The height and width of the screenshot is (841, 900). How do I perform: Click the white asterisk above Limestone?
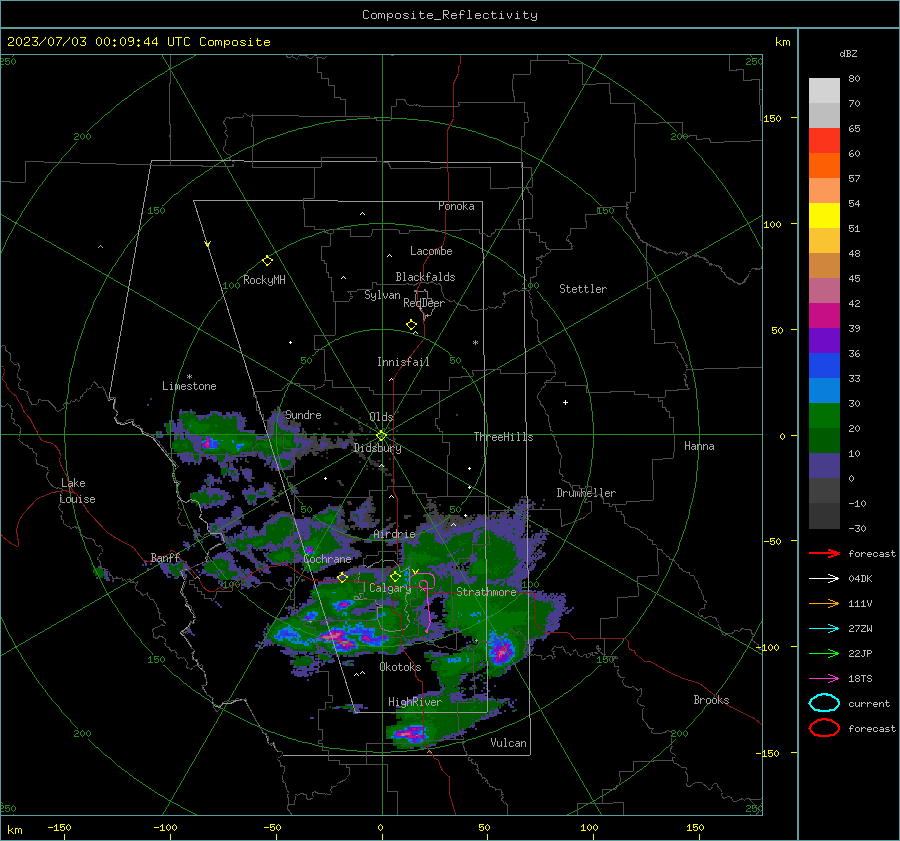pyautogui.click(x=189, y=377)
